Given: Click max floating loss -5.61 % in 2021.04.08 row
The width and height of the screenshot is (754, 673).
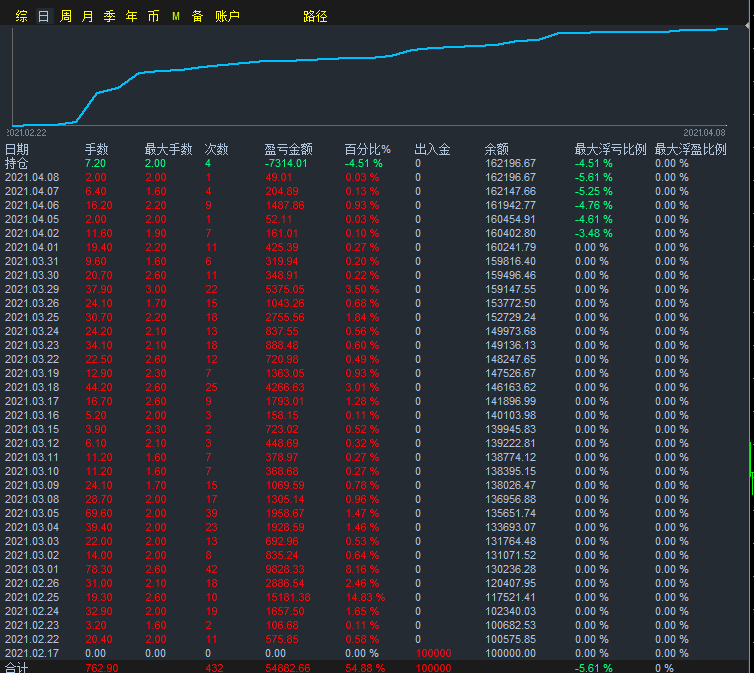Looking at the screenshot, I should 593,177.
